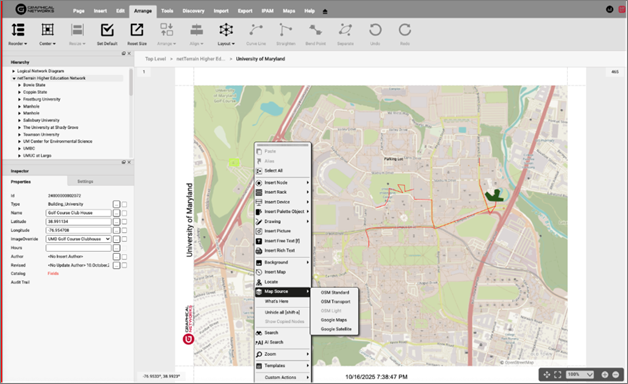The height and width of the screenshot is (384, 628).
Task: Collapse netTerrain Higher Education Network node
Action: click(14, 78)
